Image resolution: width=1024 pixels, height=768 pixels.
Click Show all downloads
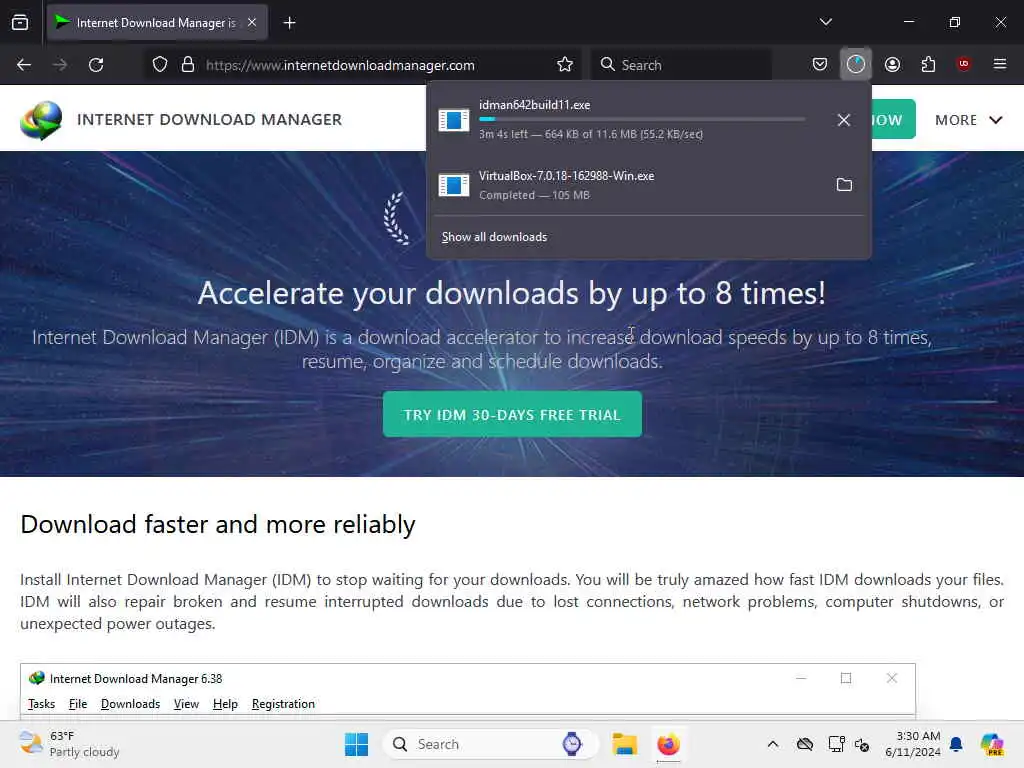(x=494, y=237)
